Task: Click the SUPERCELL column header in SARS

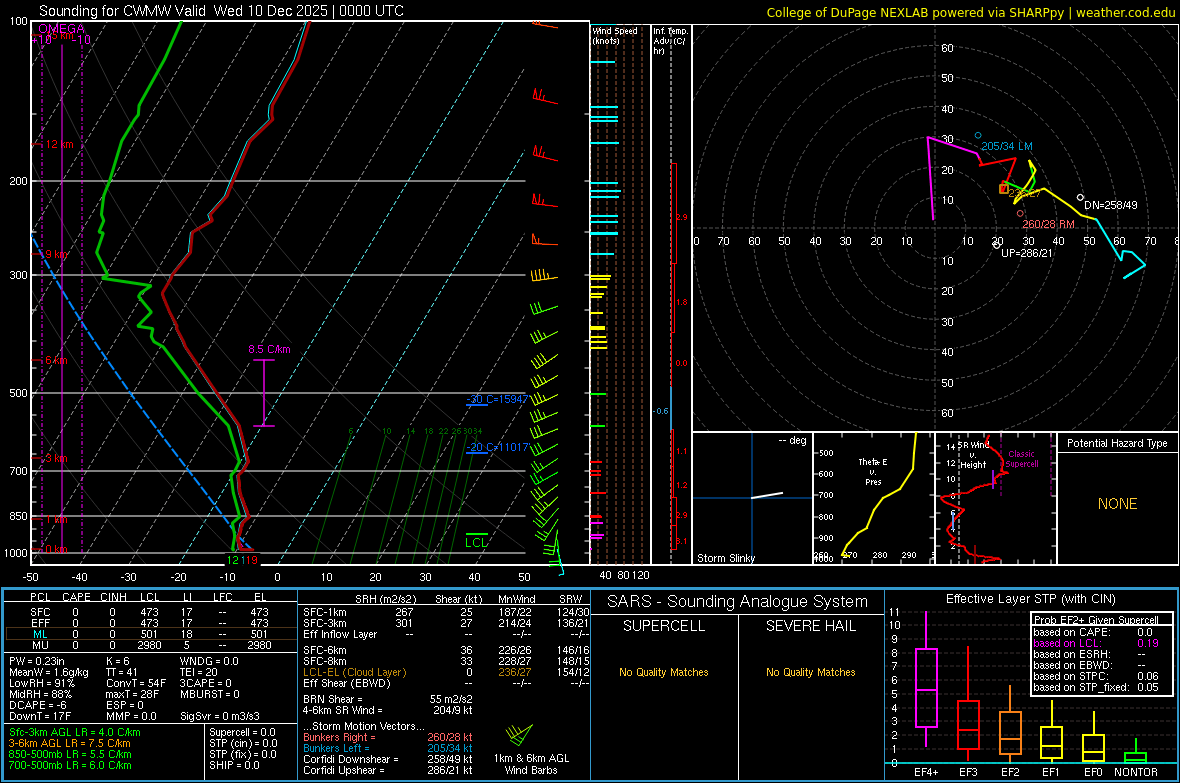Action: [x=664, y=626]
